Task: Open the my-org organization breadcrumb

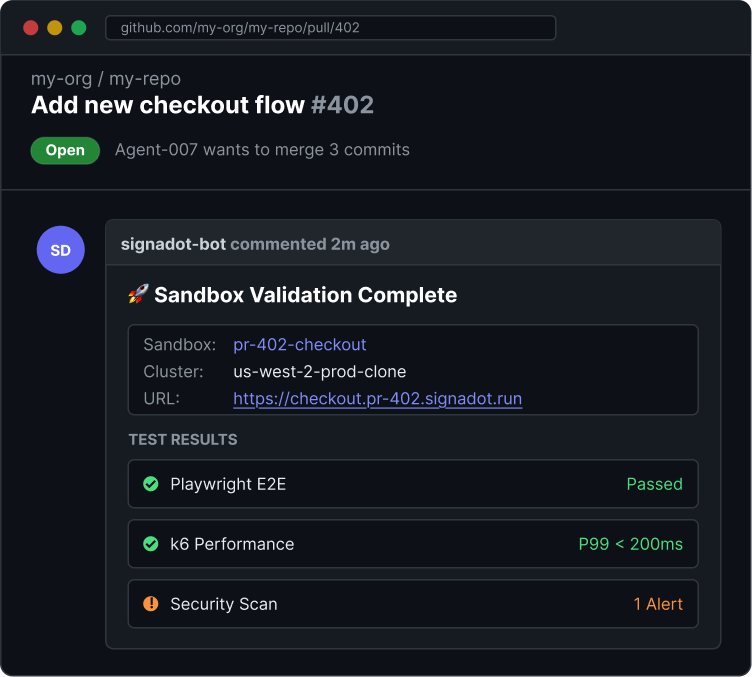Action: coord(61,79)
